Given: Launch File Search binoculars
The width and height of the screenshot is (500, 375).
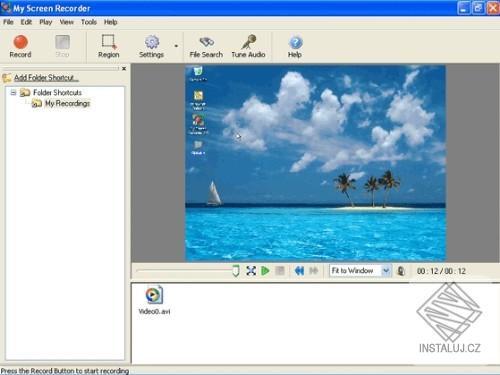Looking at the screenshot, I should point(206,46).
